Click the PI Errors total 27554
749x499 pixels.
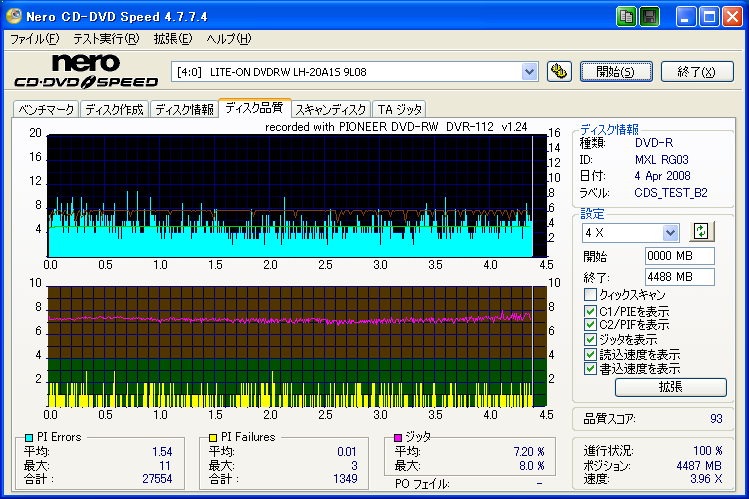(157, 478)
